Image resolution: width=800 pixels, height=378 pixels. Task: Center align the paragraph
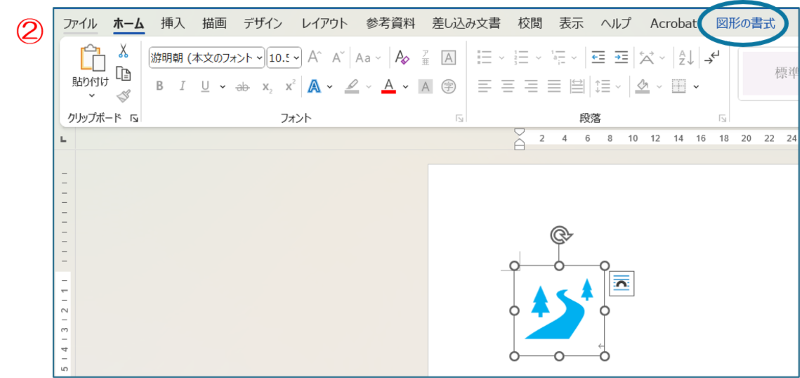pos(508,87)
